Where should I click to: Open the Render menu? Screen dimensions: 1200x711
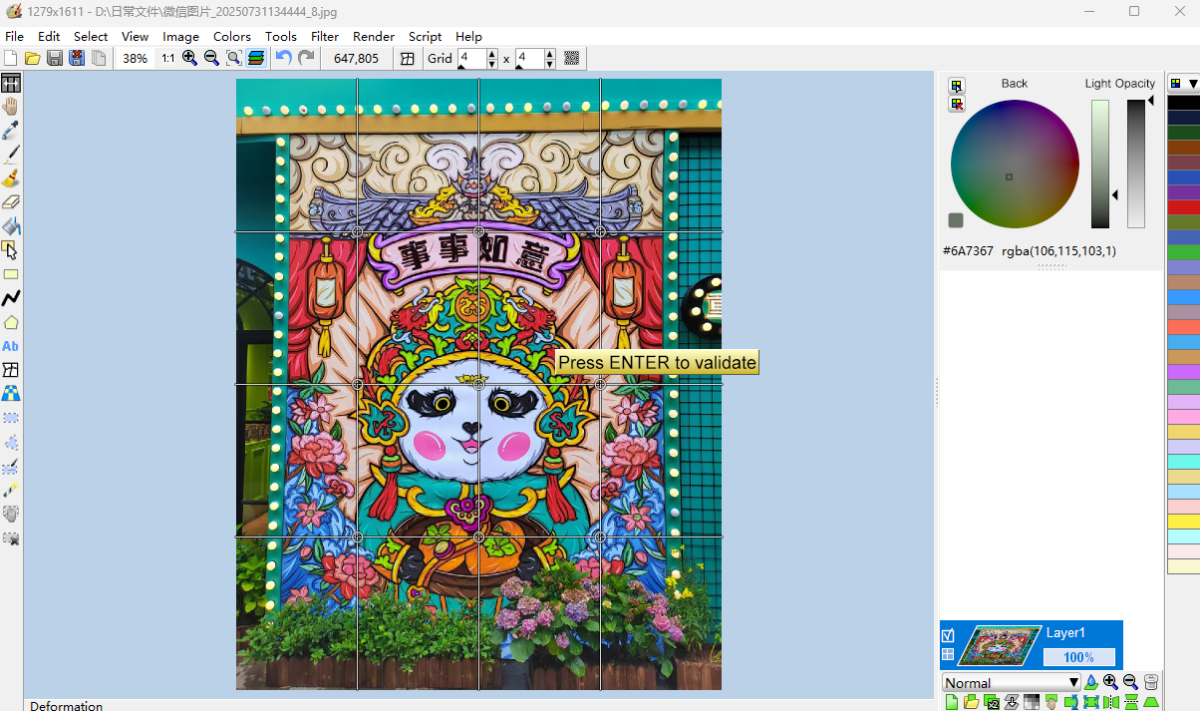click(x=373, y=36)
